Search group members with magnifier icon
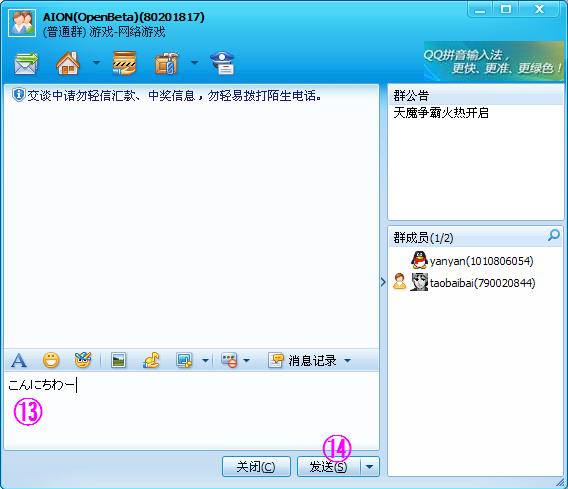Image resolution: width=568 pixels, height=489 pixels. pyautogui.click(x=554, y=235)
